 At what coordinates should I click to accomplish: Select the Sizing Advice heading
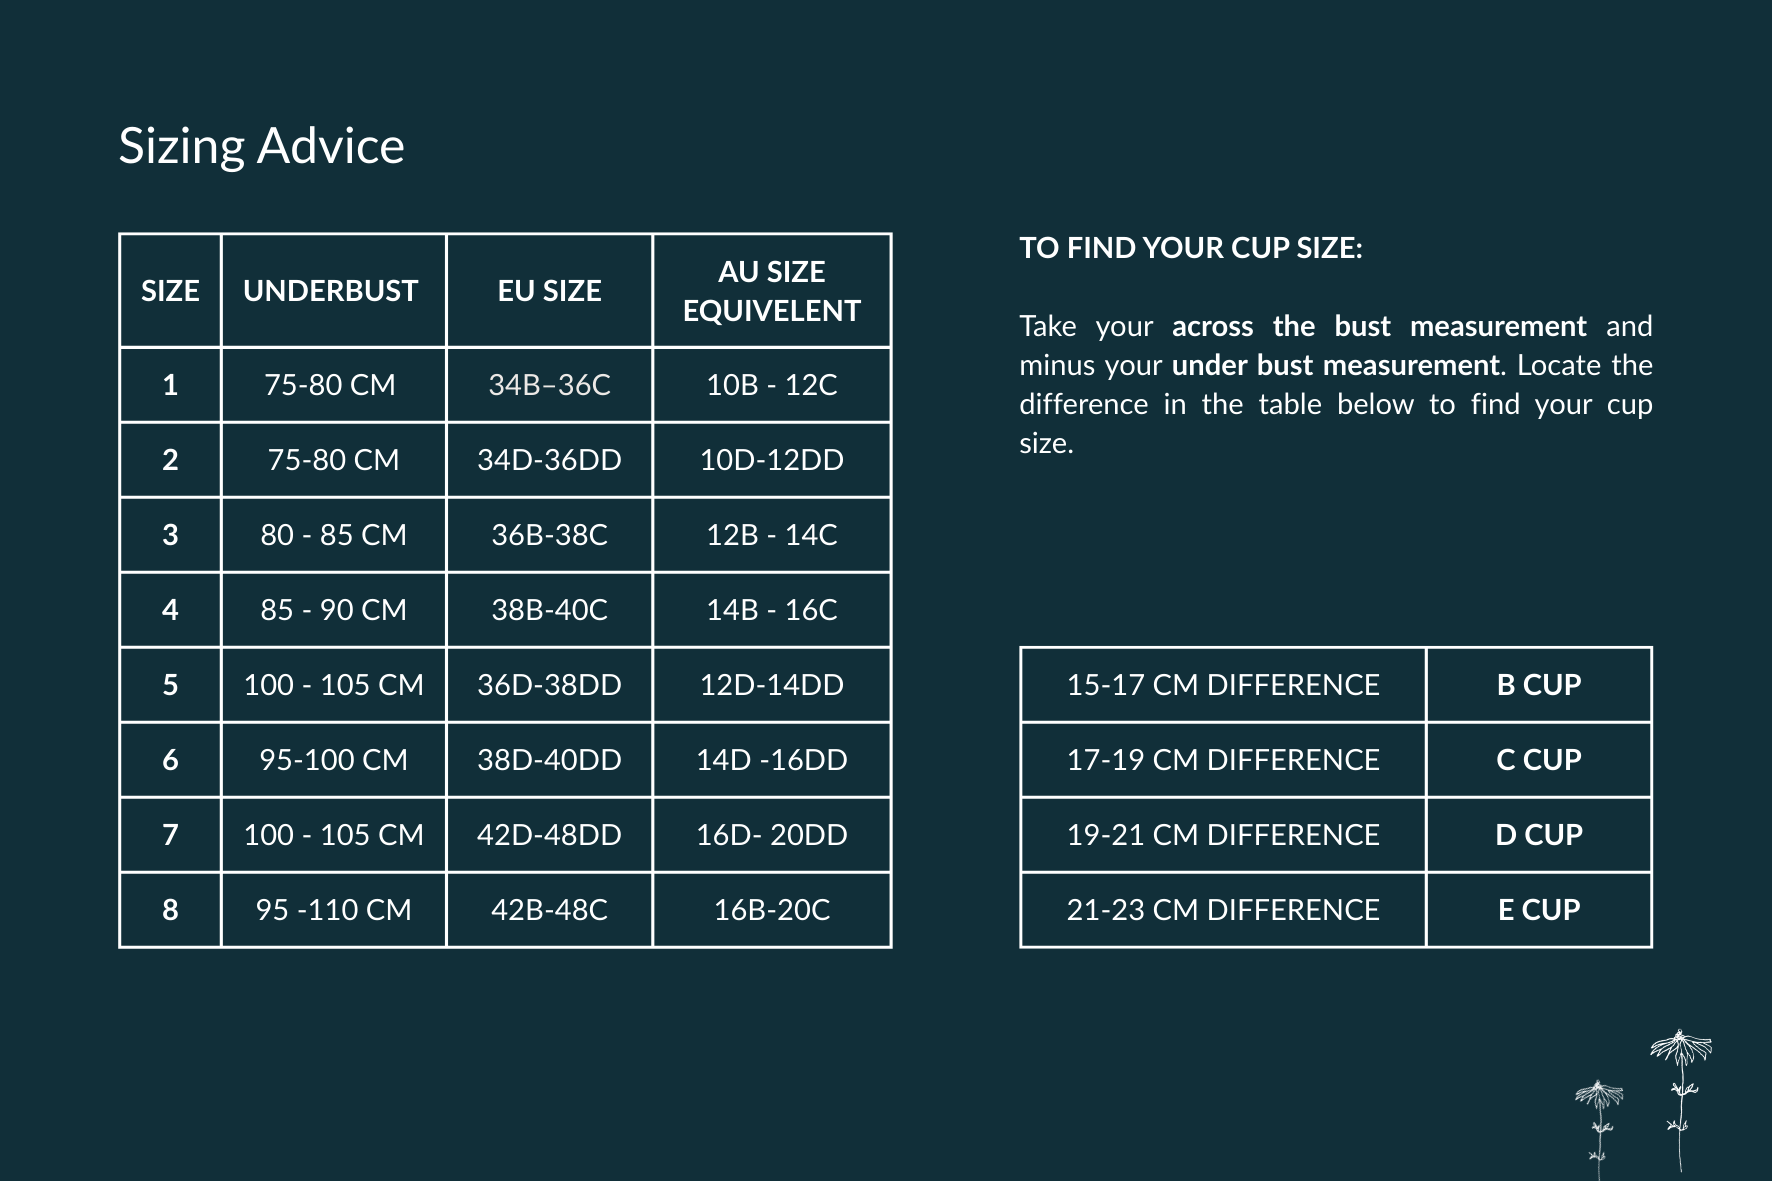pos(261,146)
